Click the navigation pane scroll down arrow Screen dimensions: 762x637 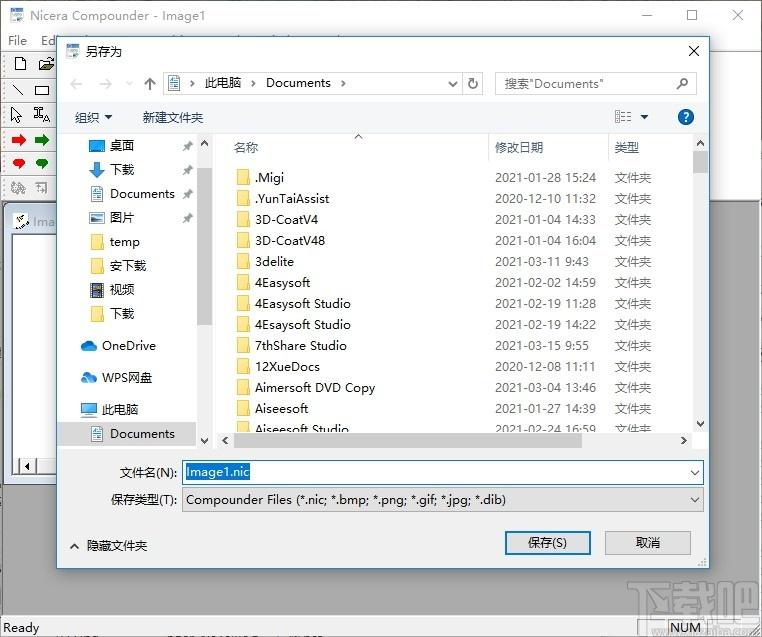(x=205, y=441)
